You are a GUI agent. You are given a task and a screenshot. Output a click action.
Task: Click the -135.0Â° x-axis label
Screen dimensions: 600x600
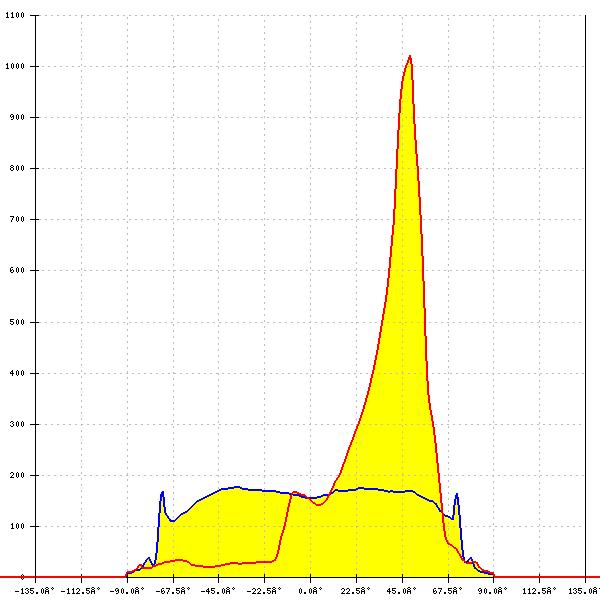[34, 591]
